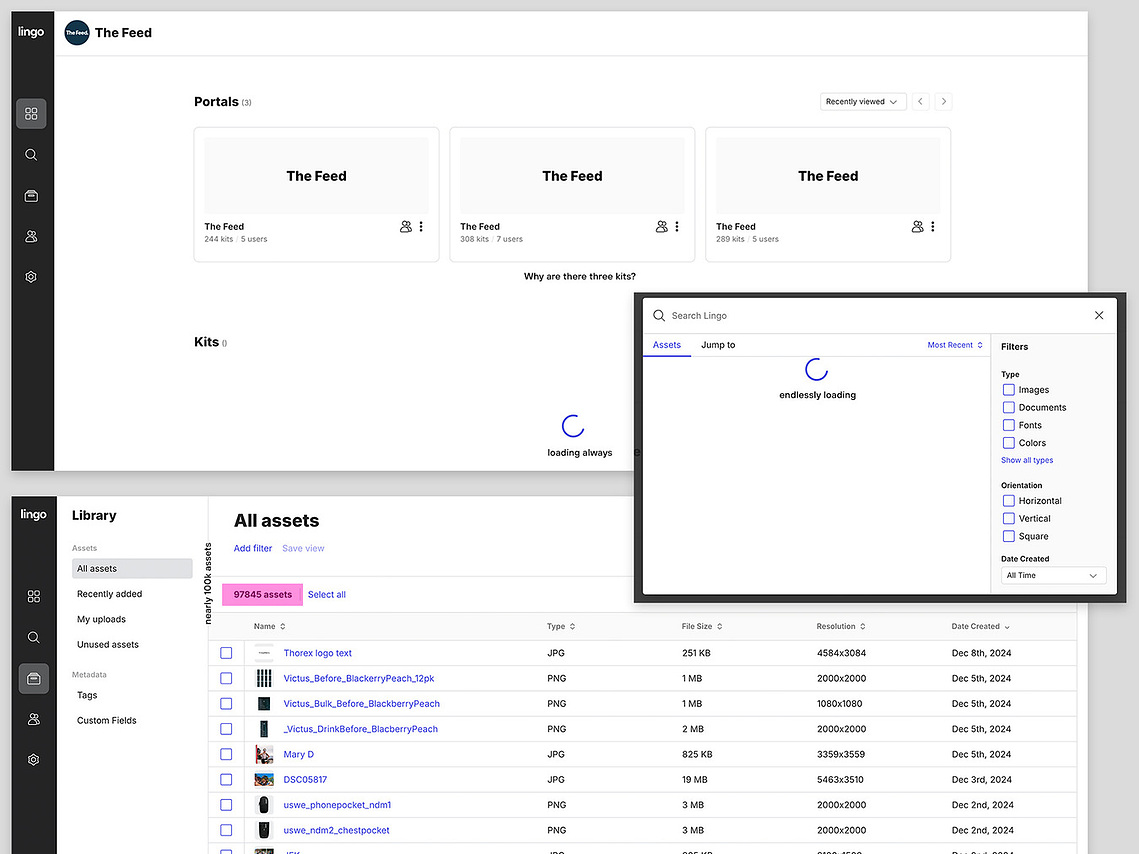This screenshot has width=1139, height=854.
Task: Select My uploads in Library sidebar
Action: (x=102, y=619)
